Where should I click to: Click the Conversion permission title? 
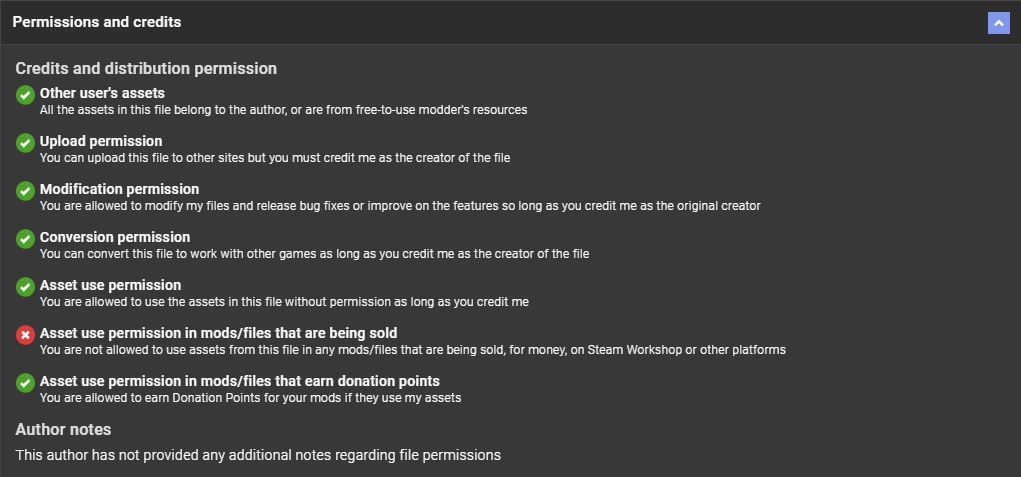click(115, 237)
